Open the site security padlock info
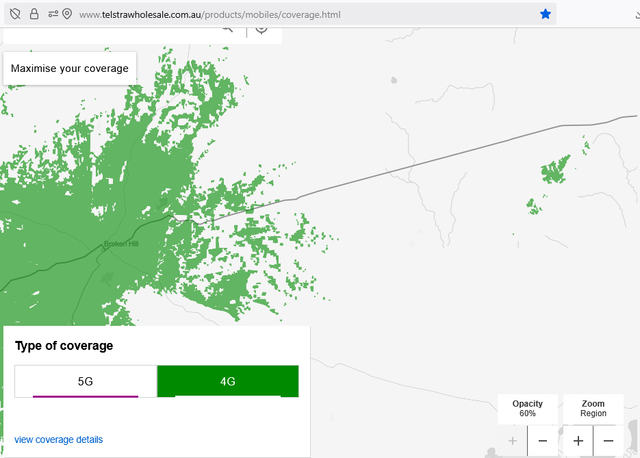Image resolution: width=640 pixels, height=458 pixels. (34, 14)
